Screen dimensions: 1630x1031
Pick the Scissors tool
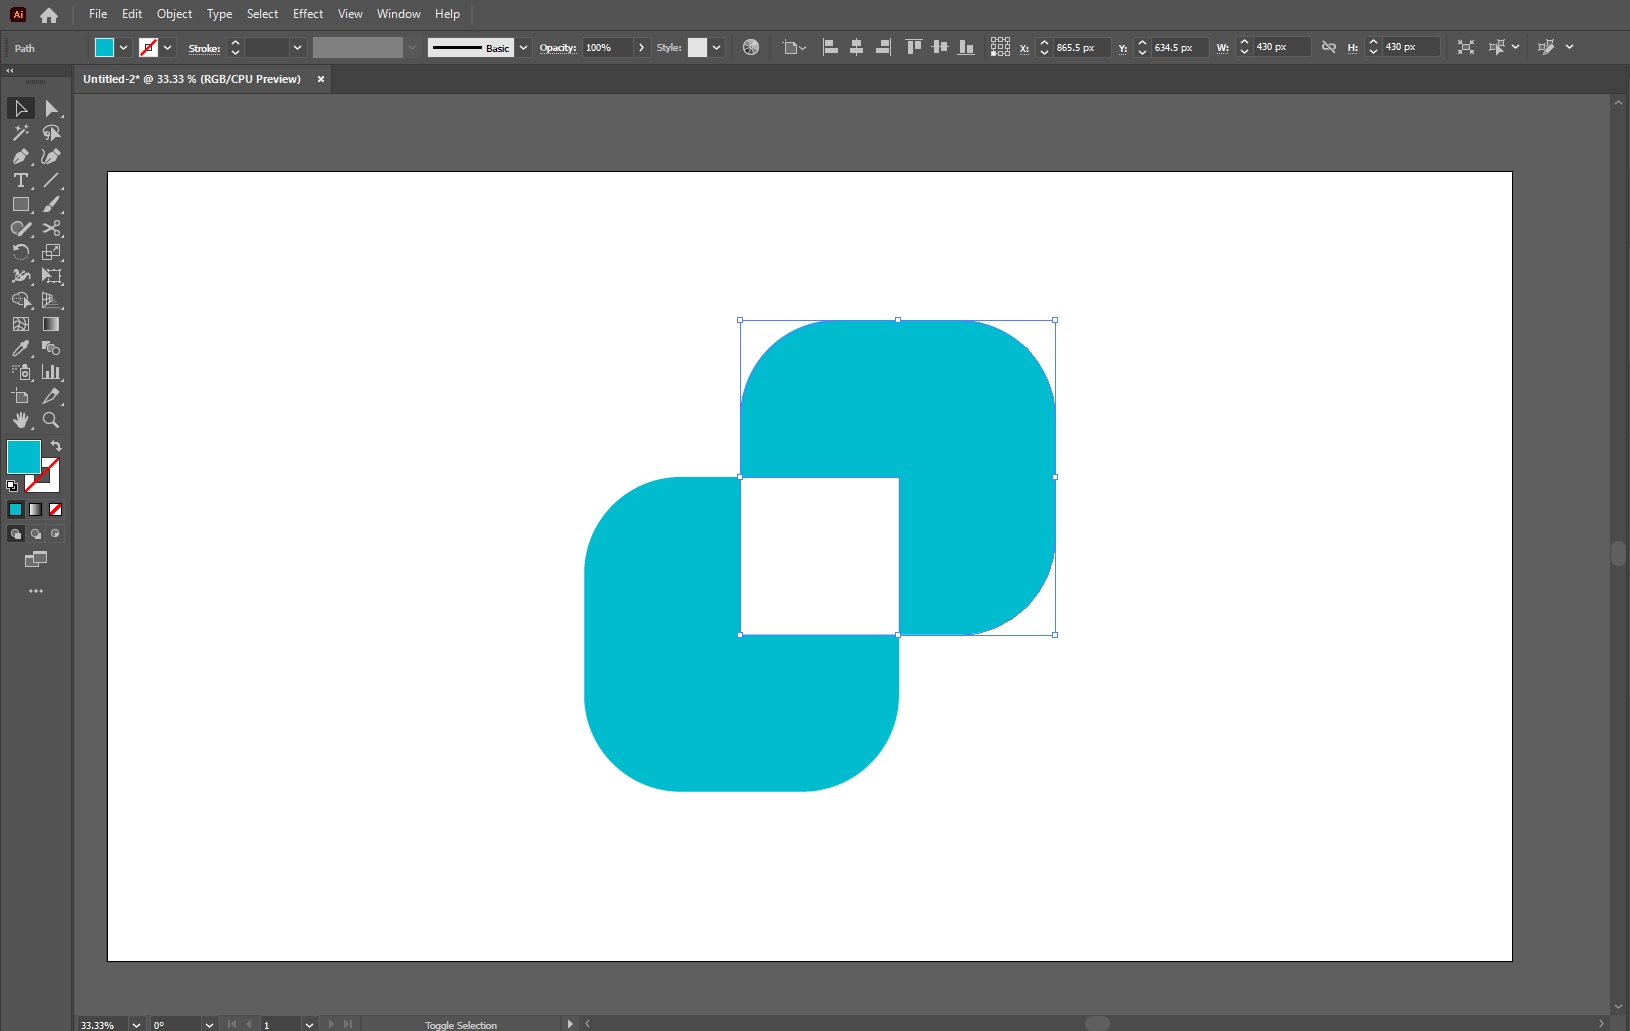point(51,228)
